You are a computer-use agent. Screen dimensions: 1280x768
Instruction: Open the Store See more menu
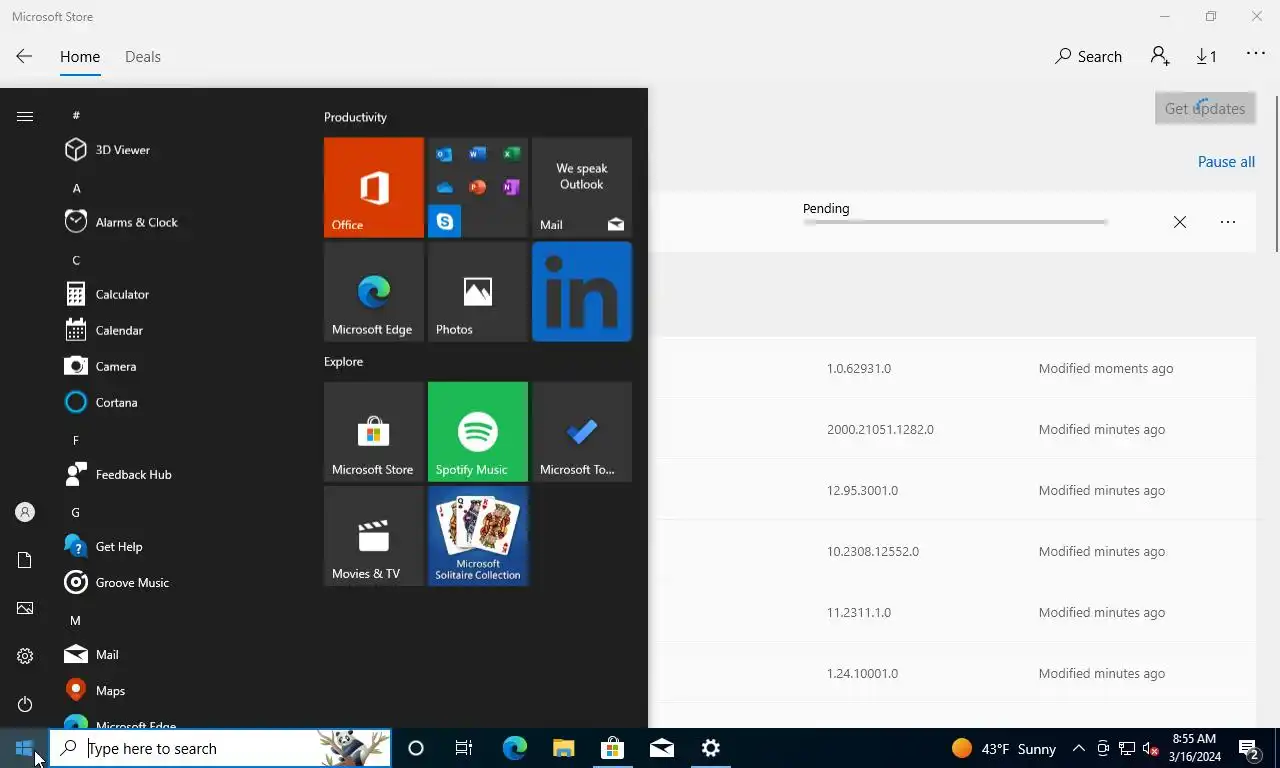1256,54
